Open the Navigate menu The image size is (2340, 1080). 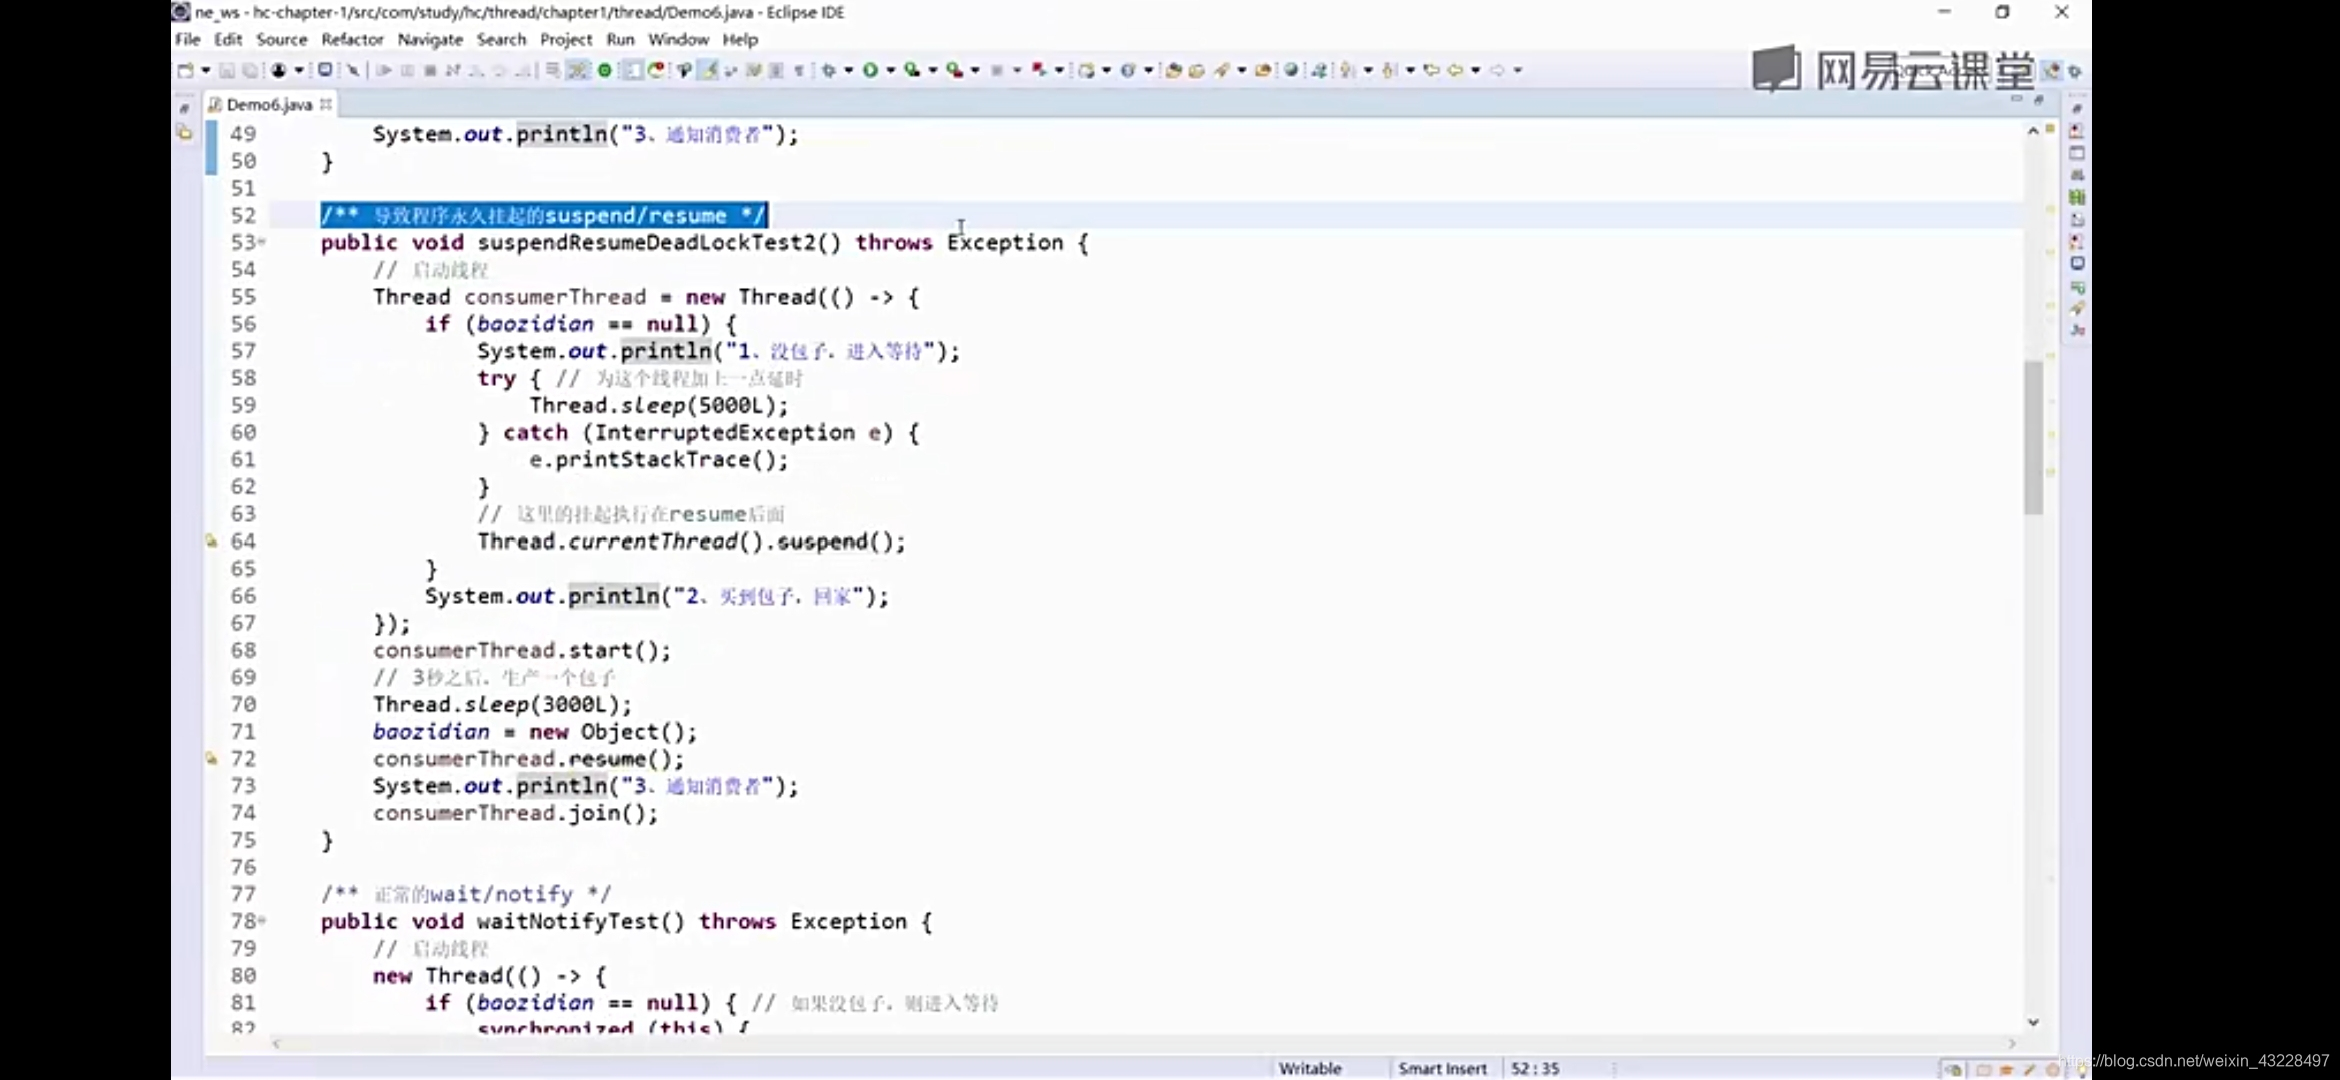430,39
